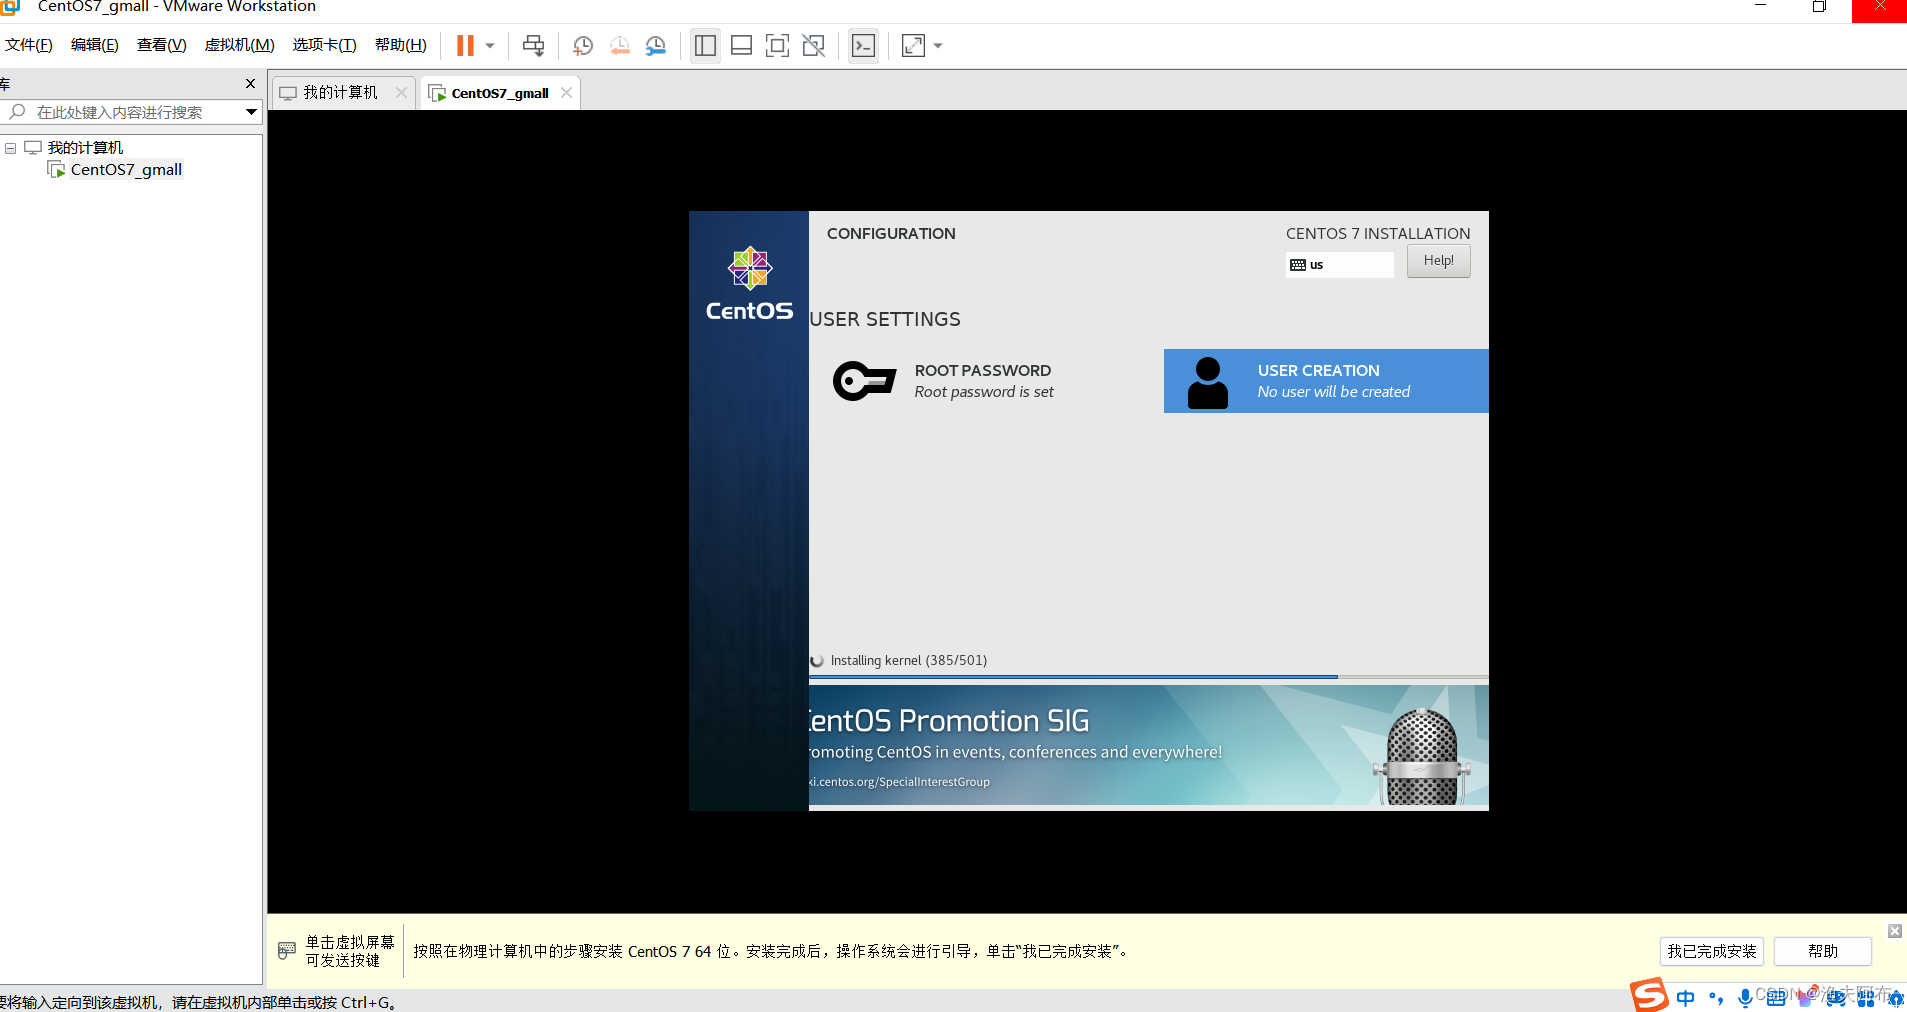Open the library search dropdown arrow
This screenshot has width=1907, height=1012.
click(x=251, y=112)
